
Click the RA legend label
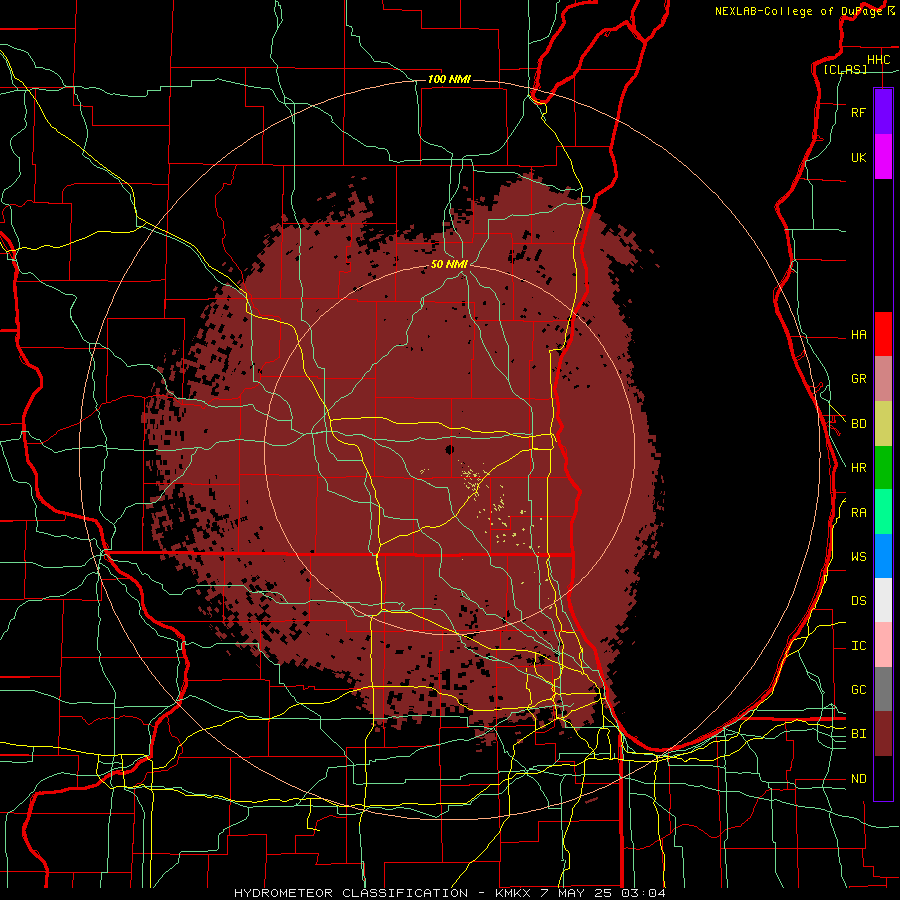pyautogui.click(x=858, y=513)
